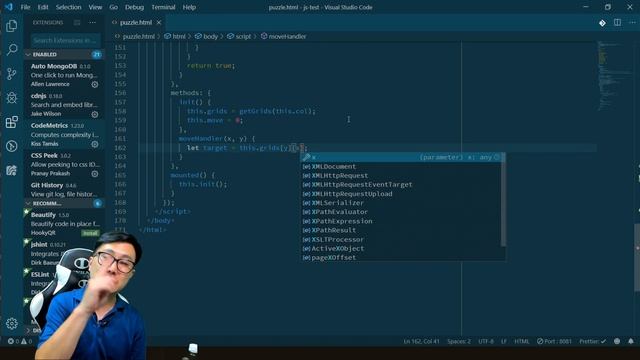Change the HTML language mode in status bar
The height and width of the screenshot is (360, 640).
point(522,341)
